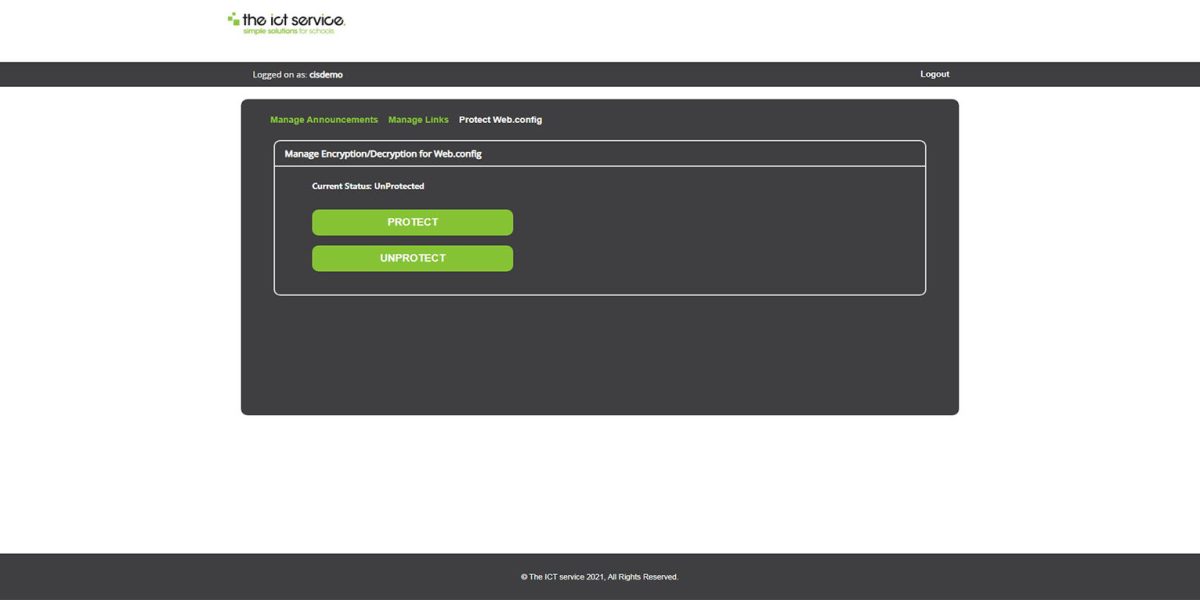Open the Manage Links section
This screenshot has height=600, width=1200.
point(418,119)
